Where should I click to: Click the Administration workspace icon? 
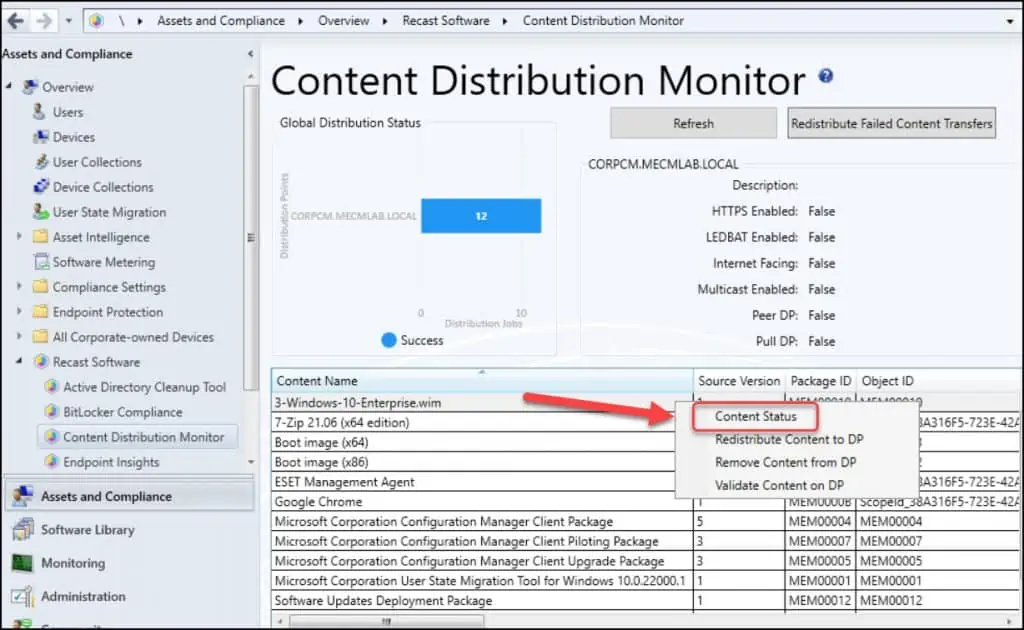[22, 596]
